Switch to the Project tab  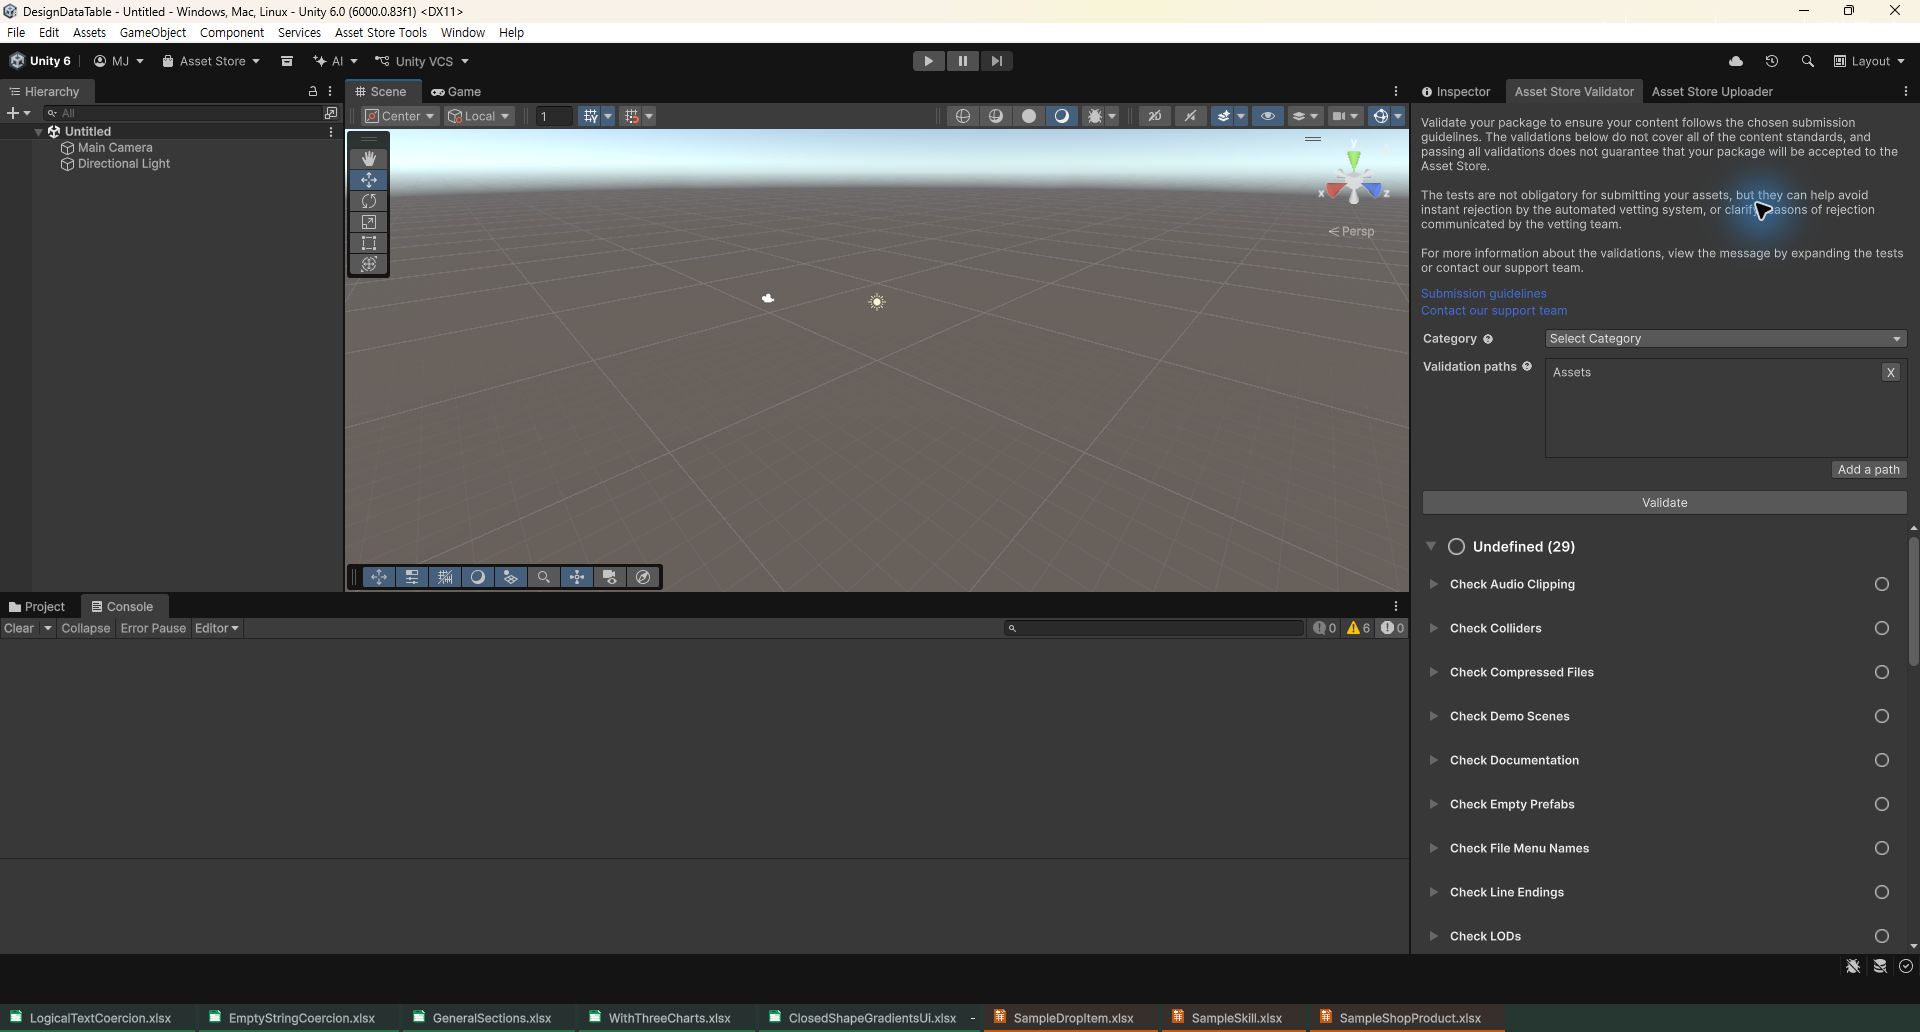coord(37,606)
